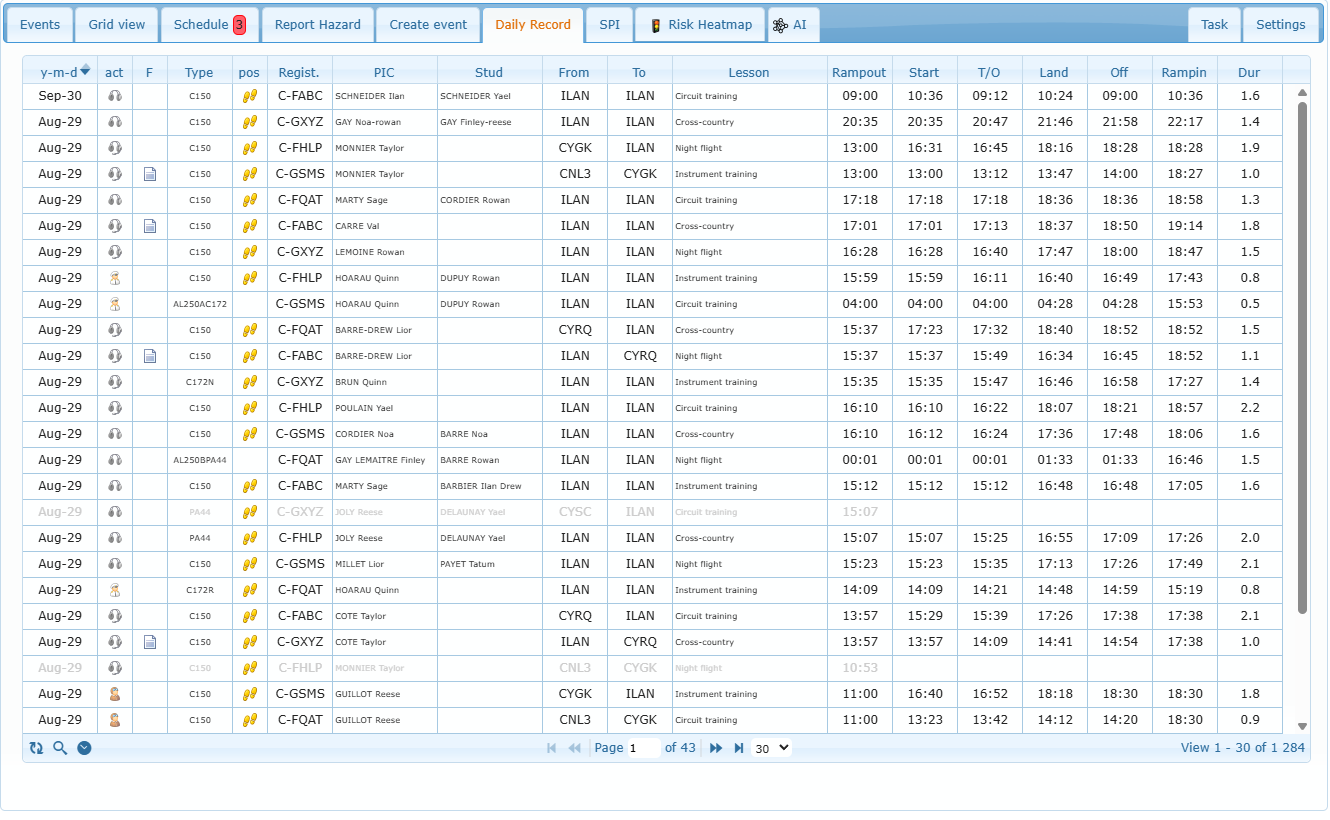Open the Schedule tab
The width and height of the screenshot is (1330, 820).
click(209, 25)
